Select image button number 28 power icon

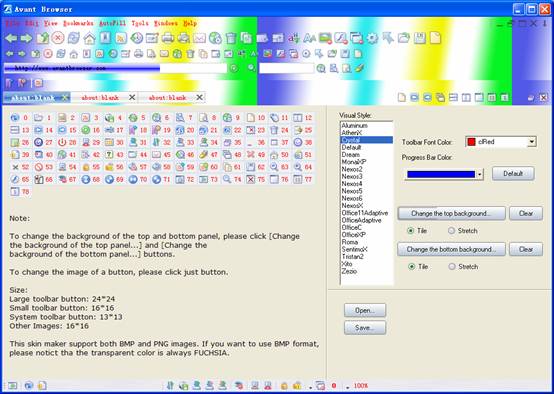tap(67, 142)
